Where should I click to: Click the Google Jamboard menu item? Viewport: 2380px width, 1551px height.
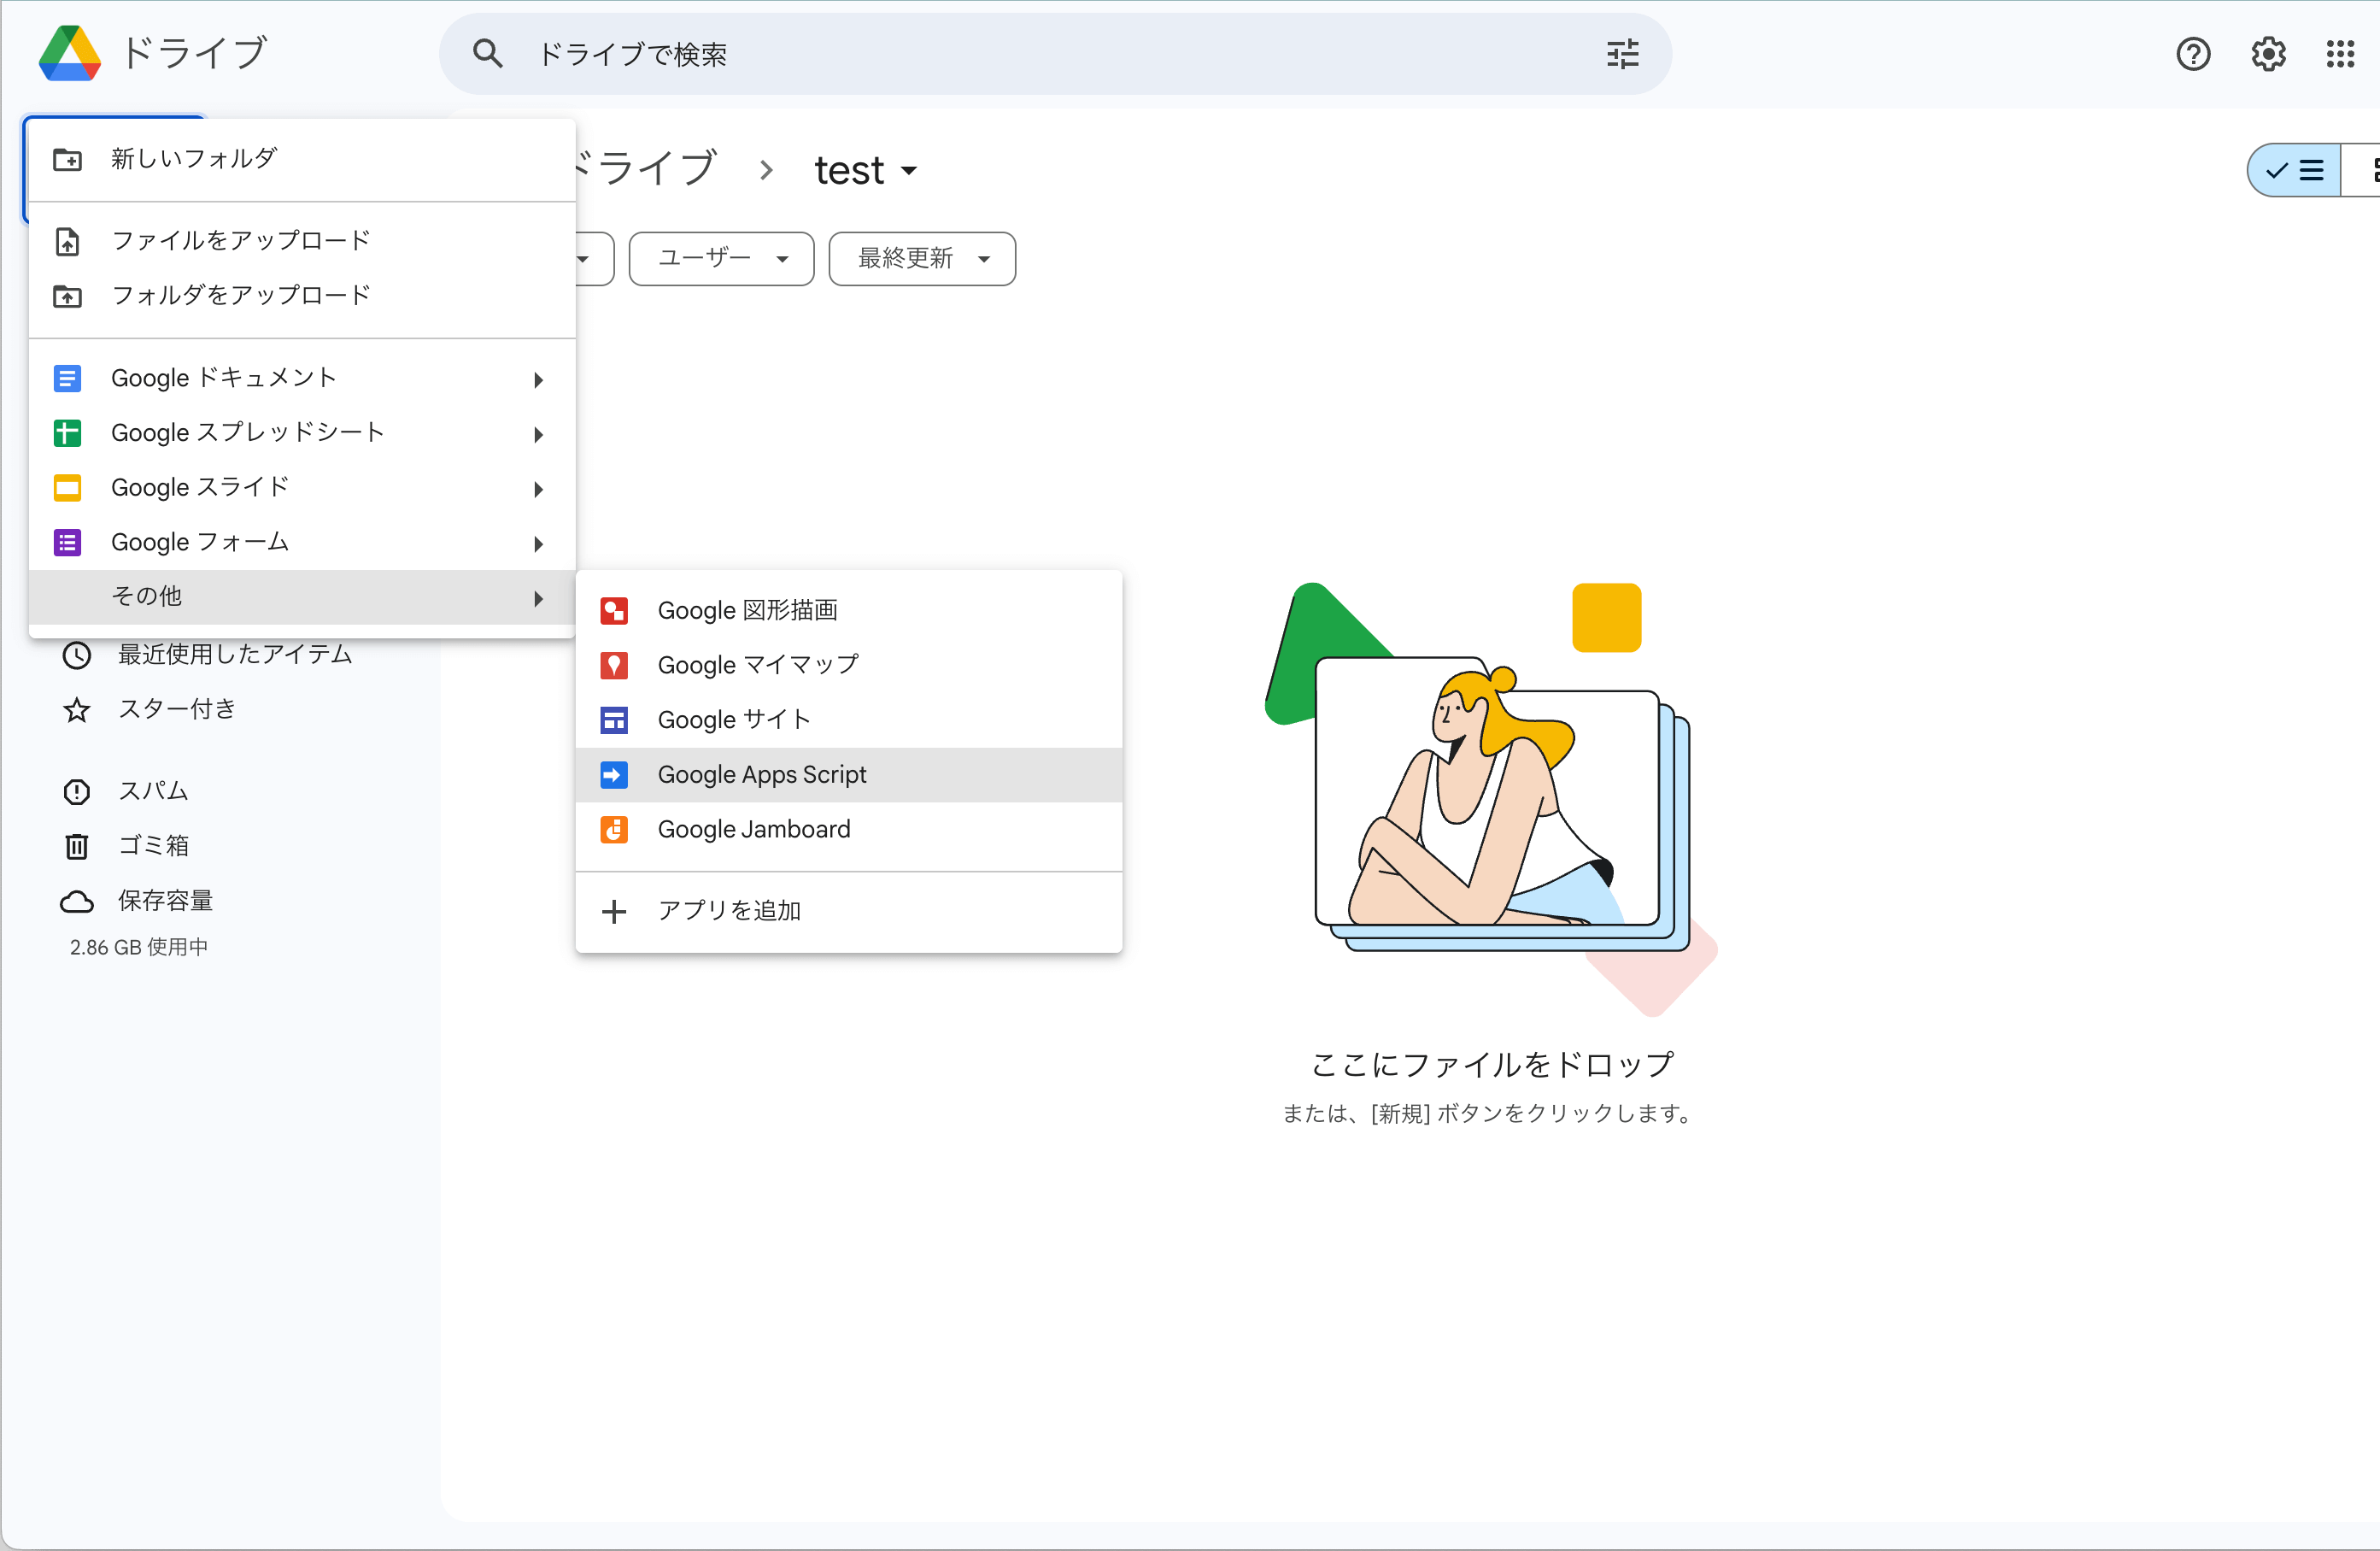click(x=753, y=829)
